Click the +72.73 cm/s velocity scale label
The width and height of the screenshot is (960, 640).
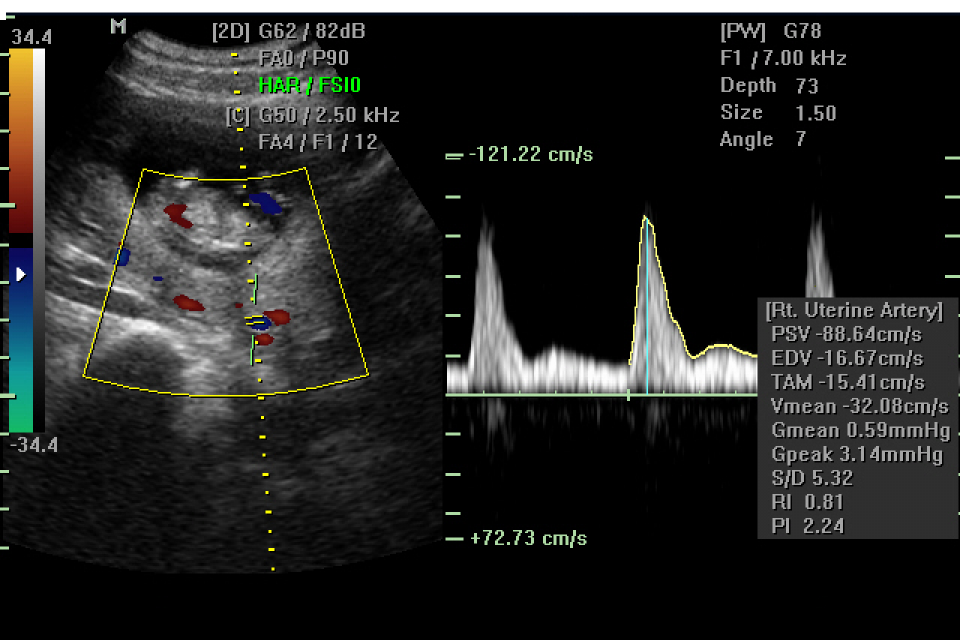(528, 539)
